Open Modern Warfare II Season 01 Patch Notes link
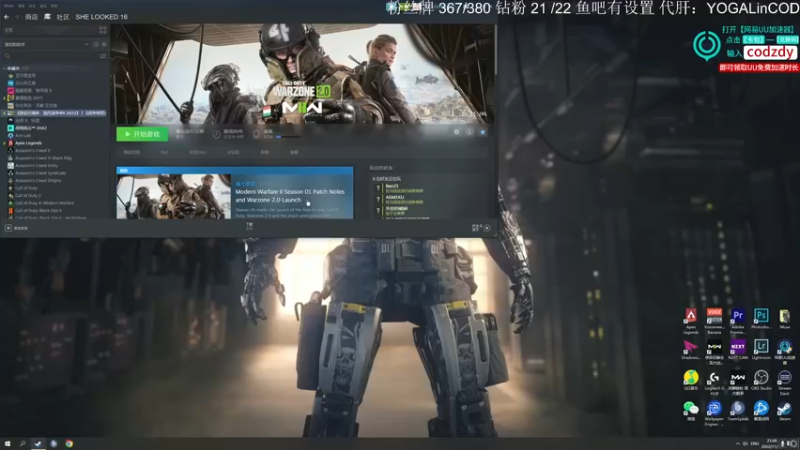800x450 pixels. (290, 195)
